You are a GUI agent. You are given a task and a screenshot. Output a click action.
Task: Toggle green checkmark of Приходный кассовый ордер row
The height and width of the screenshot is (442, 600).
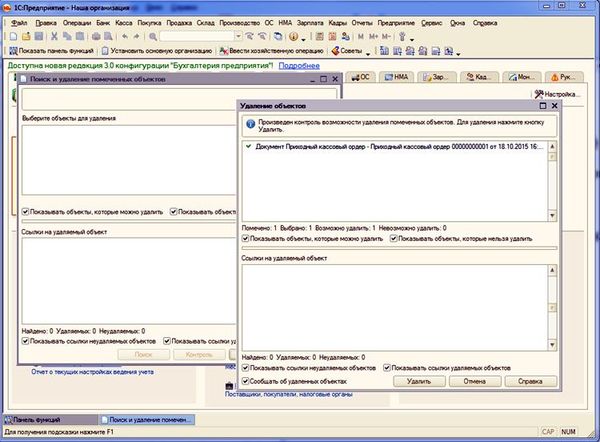coord(249,147)
